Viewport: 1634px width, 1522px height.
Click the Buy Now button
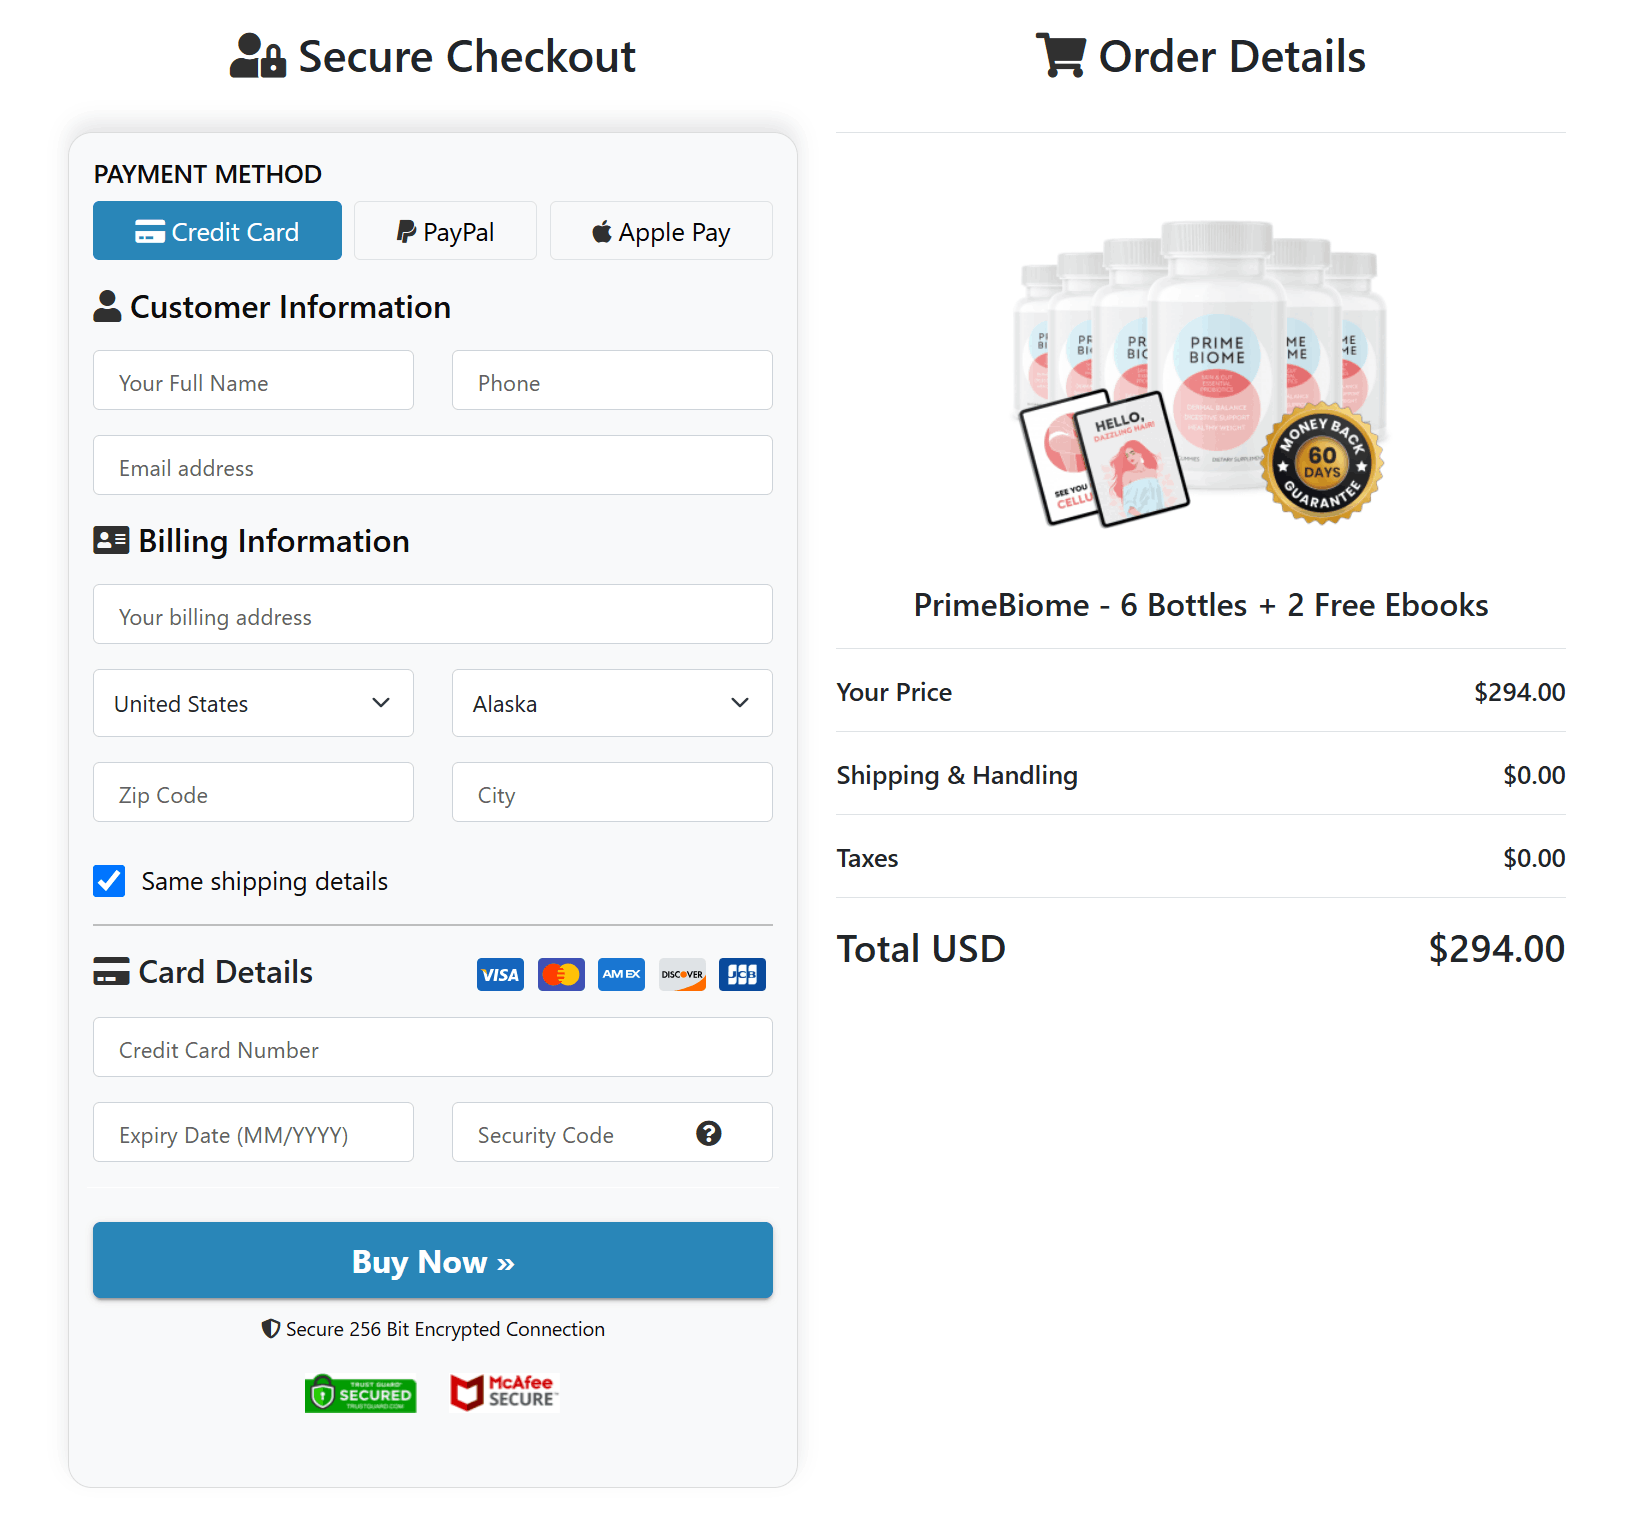[432, 1261]
